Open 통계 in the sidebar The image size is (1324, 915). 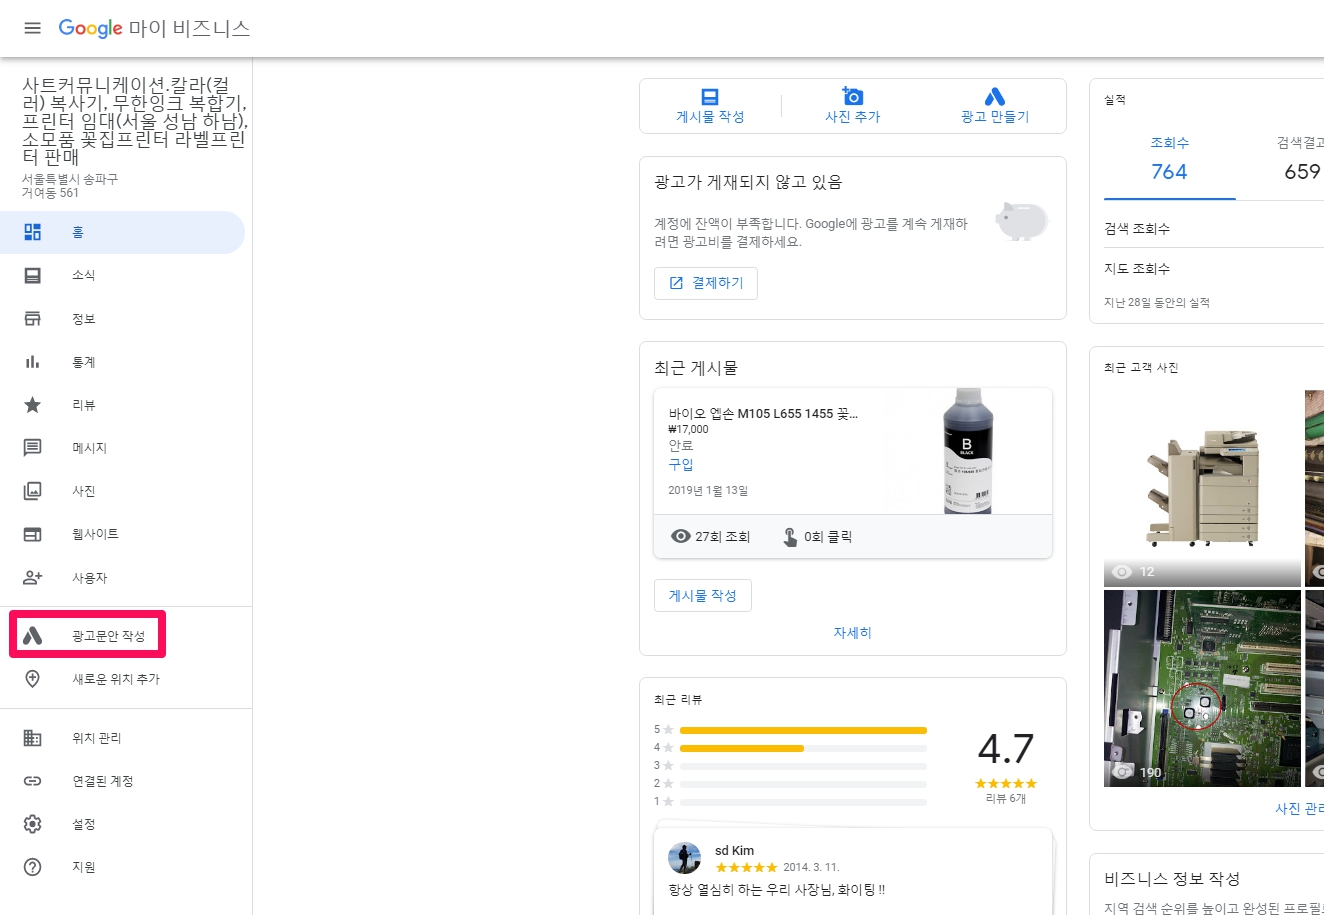pos(84,362)
